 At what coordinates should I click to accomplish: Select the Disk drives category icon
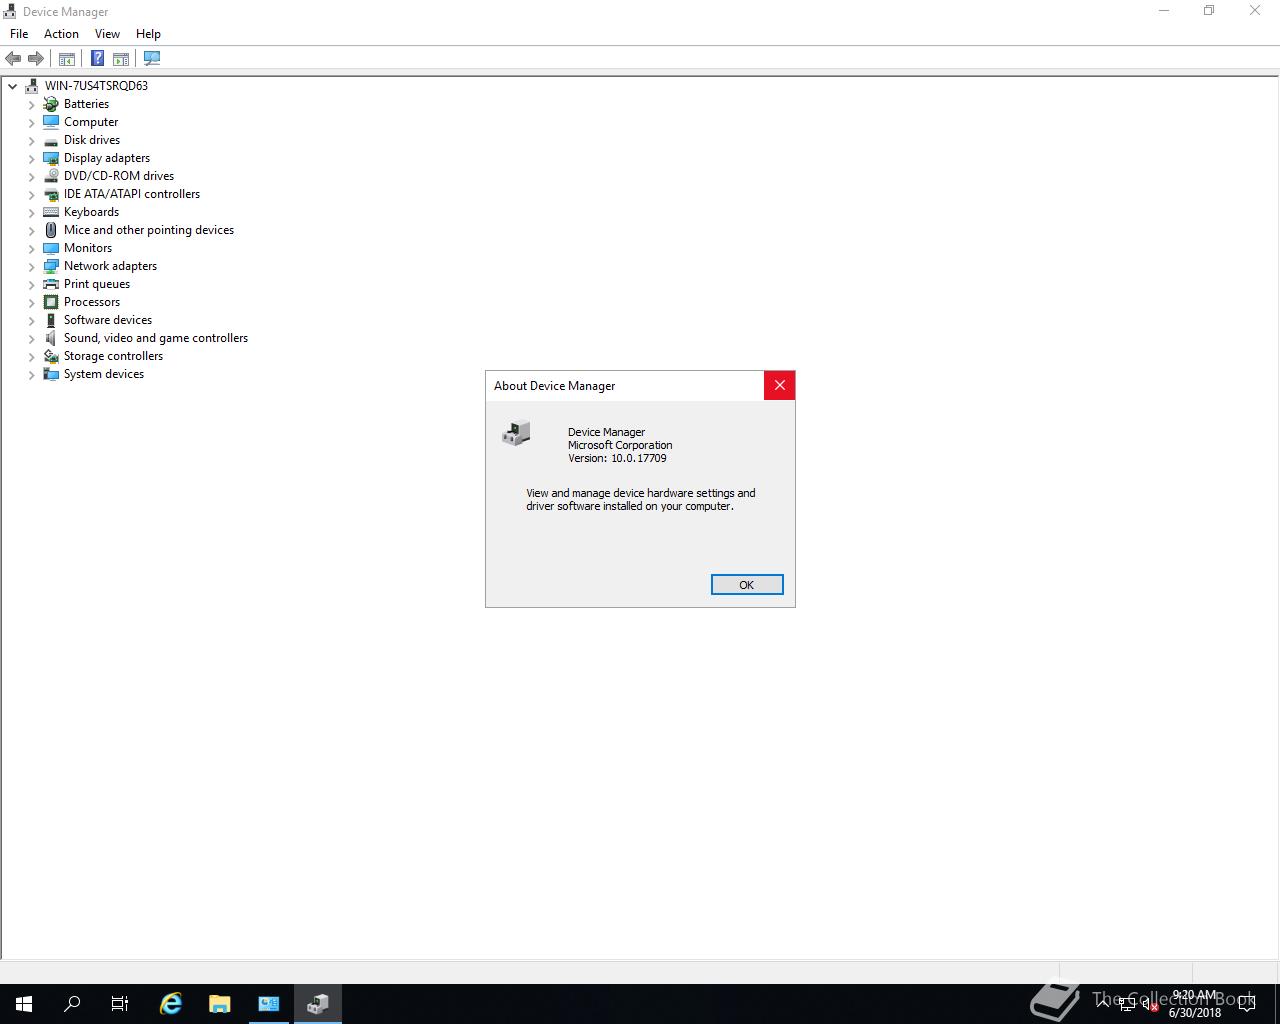click(51, 140)
